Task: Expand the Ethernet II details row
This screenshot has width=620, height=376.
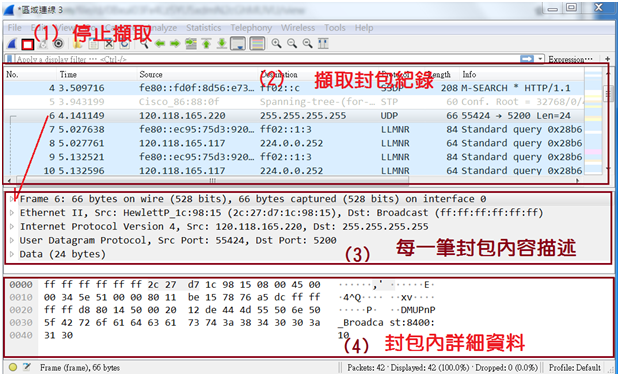Action: pyautogui.click(x=12, y=213)
